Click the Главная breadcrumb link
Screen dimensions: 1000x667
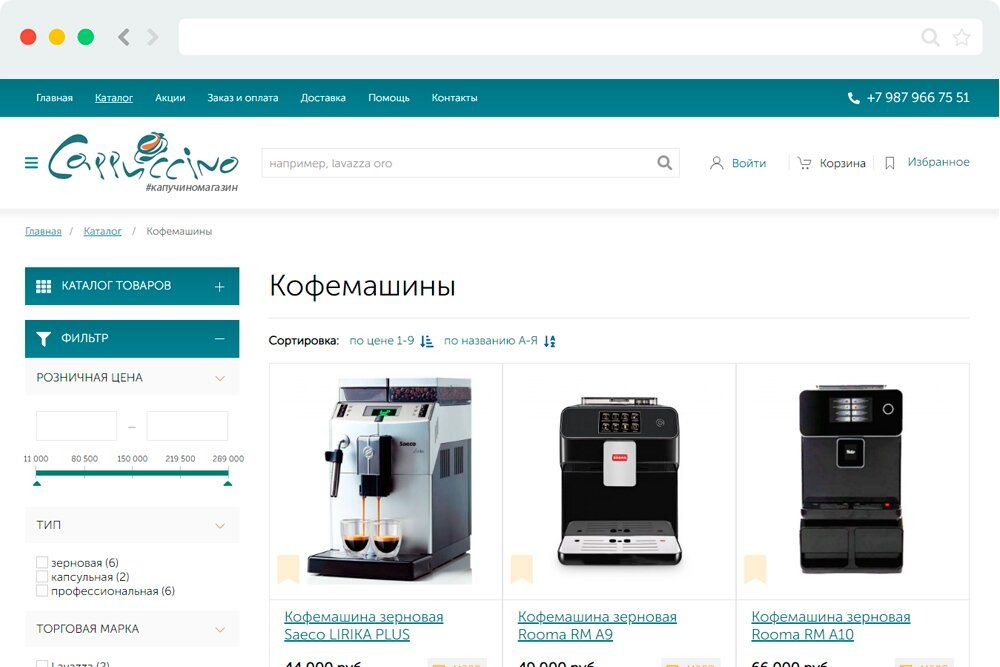coord(43,231)
